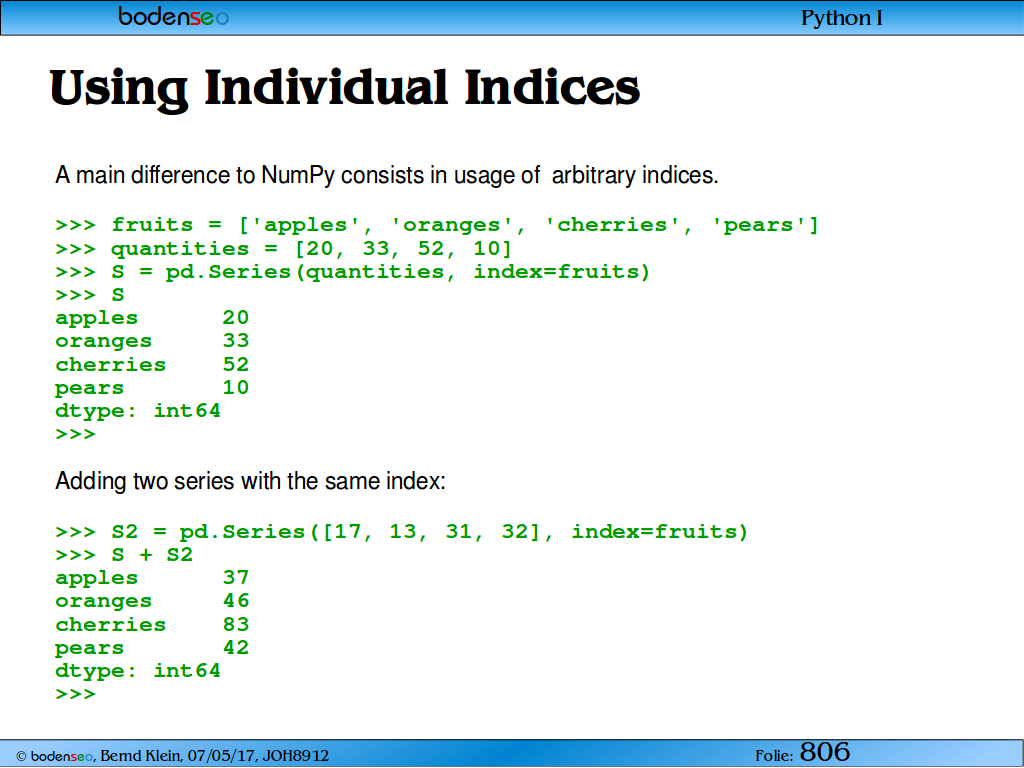
Task: Click the output row 'pears 42'
Action: pyautogui.click(x=152, y=648)
